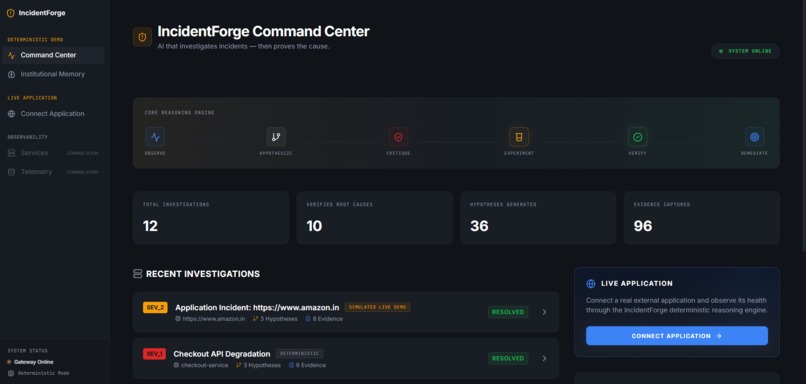Viewport: 806px width, 384px height.
Task: Select the Critique shield icon
Action: (x=398, y=137)
